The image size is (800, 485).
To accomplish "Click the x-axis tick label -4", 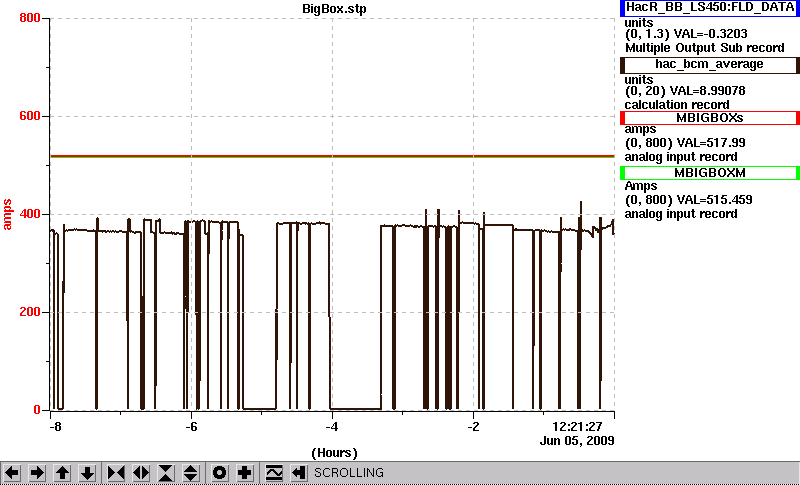I will click(x=332, y=427).
